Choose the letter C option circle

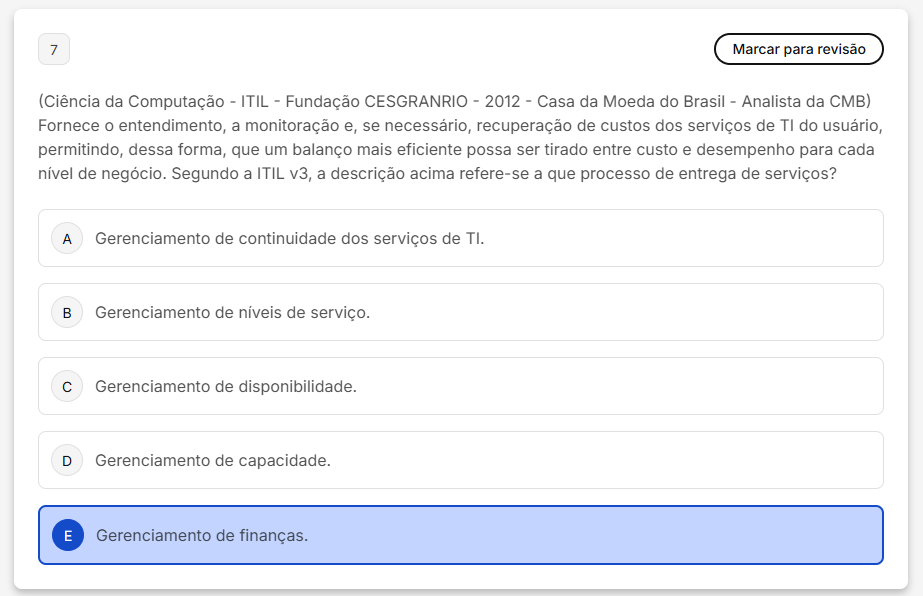[67, 386]
